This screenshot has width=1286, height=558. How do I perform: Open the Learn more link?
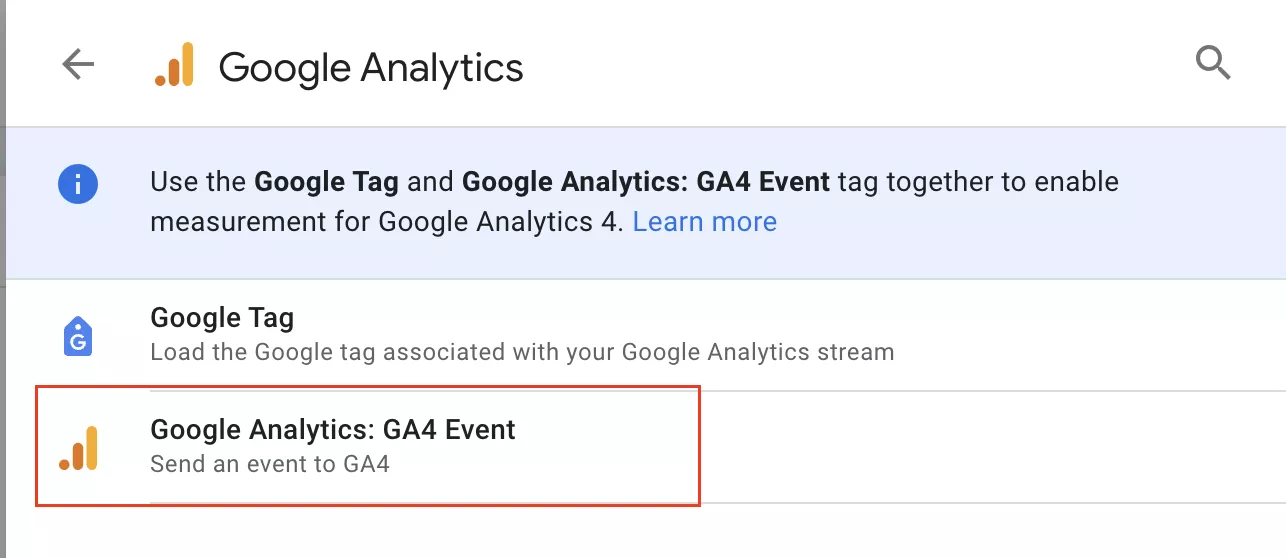705,221
